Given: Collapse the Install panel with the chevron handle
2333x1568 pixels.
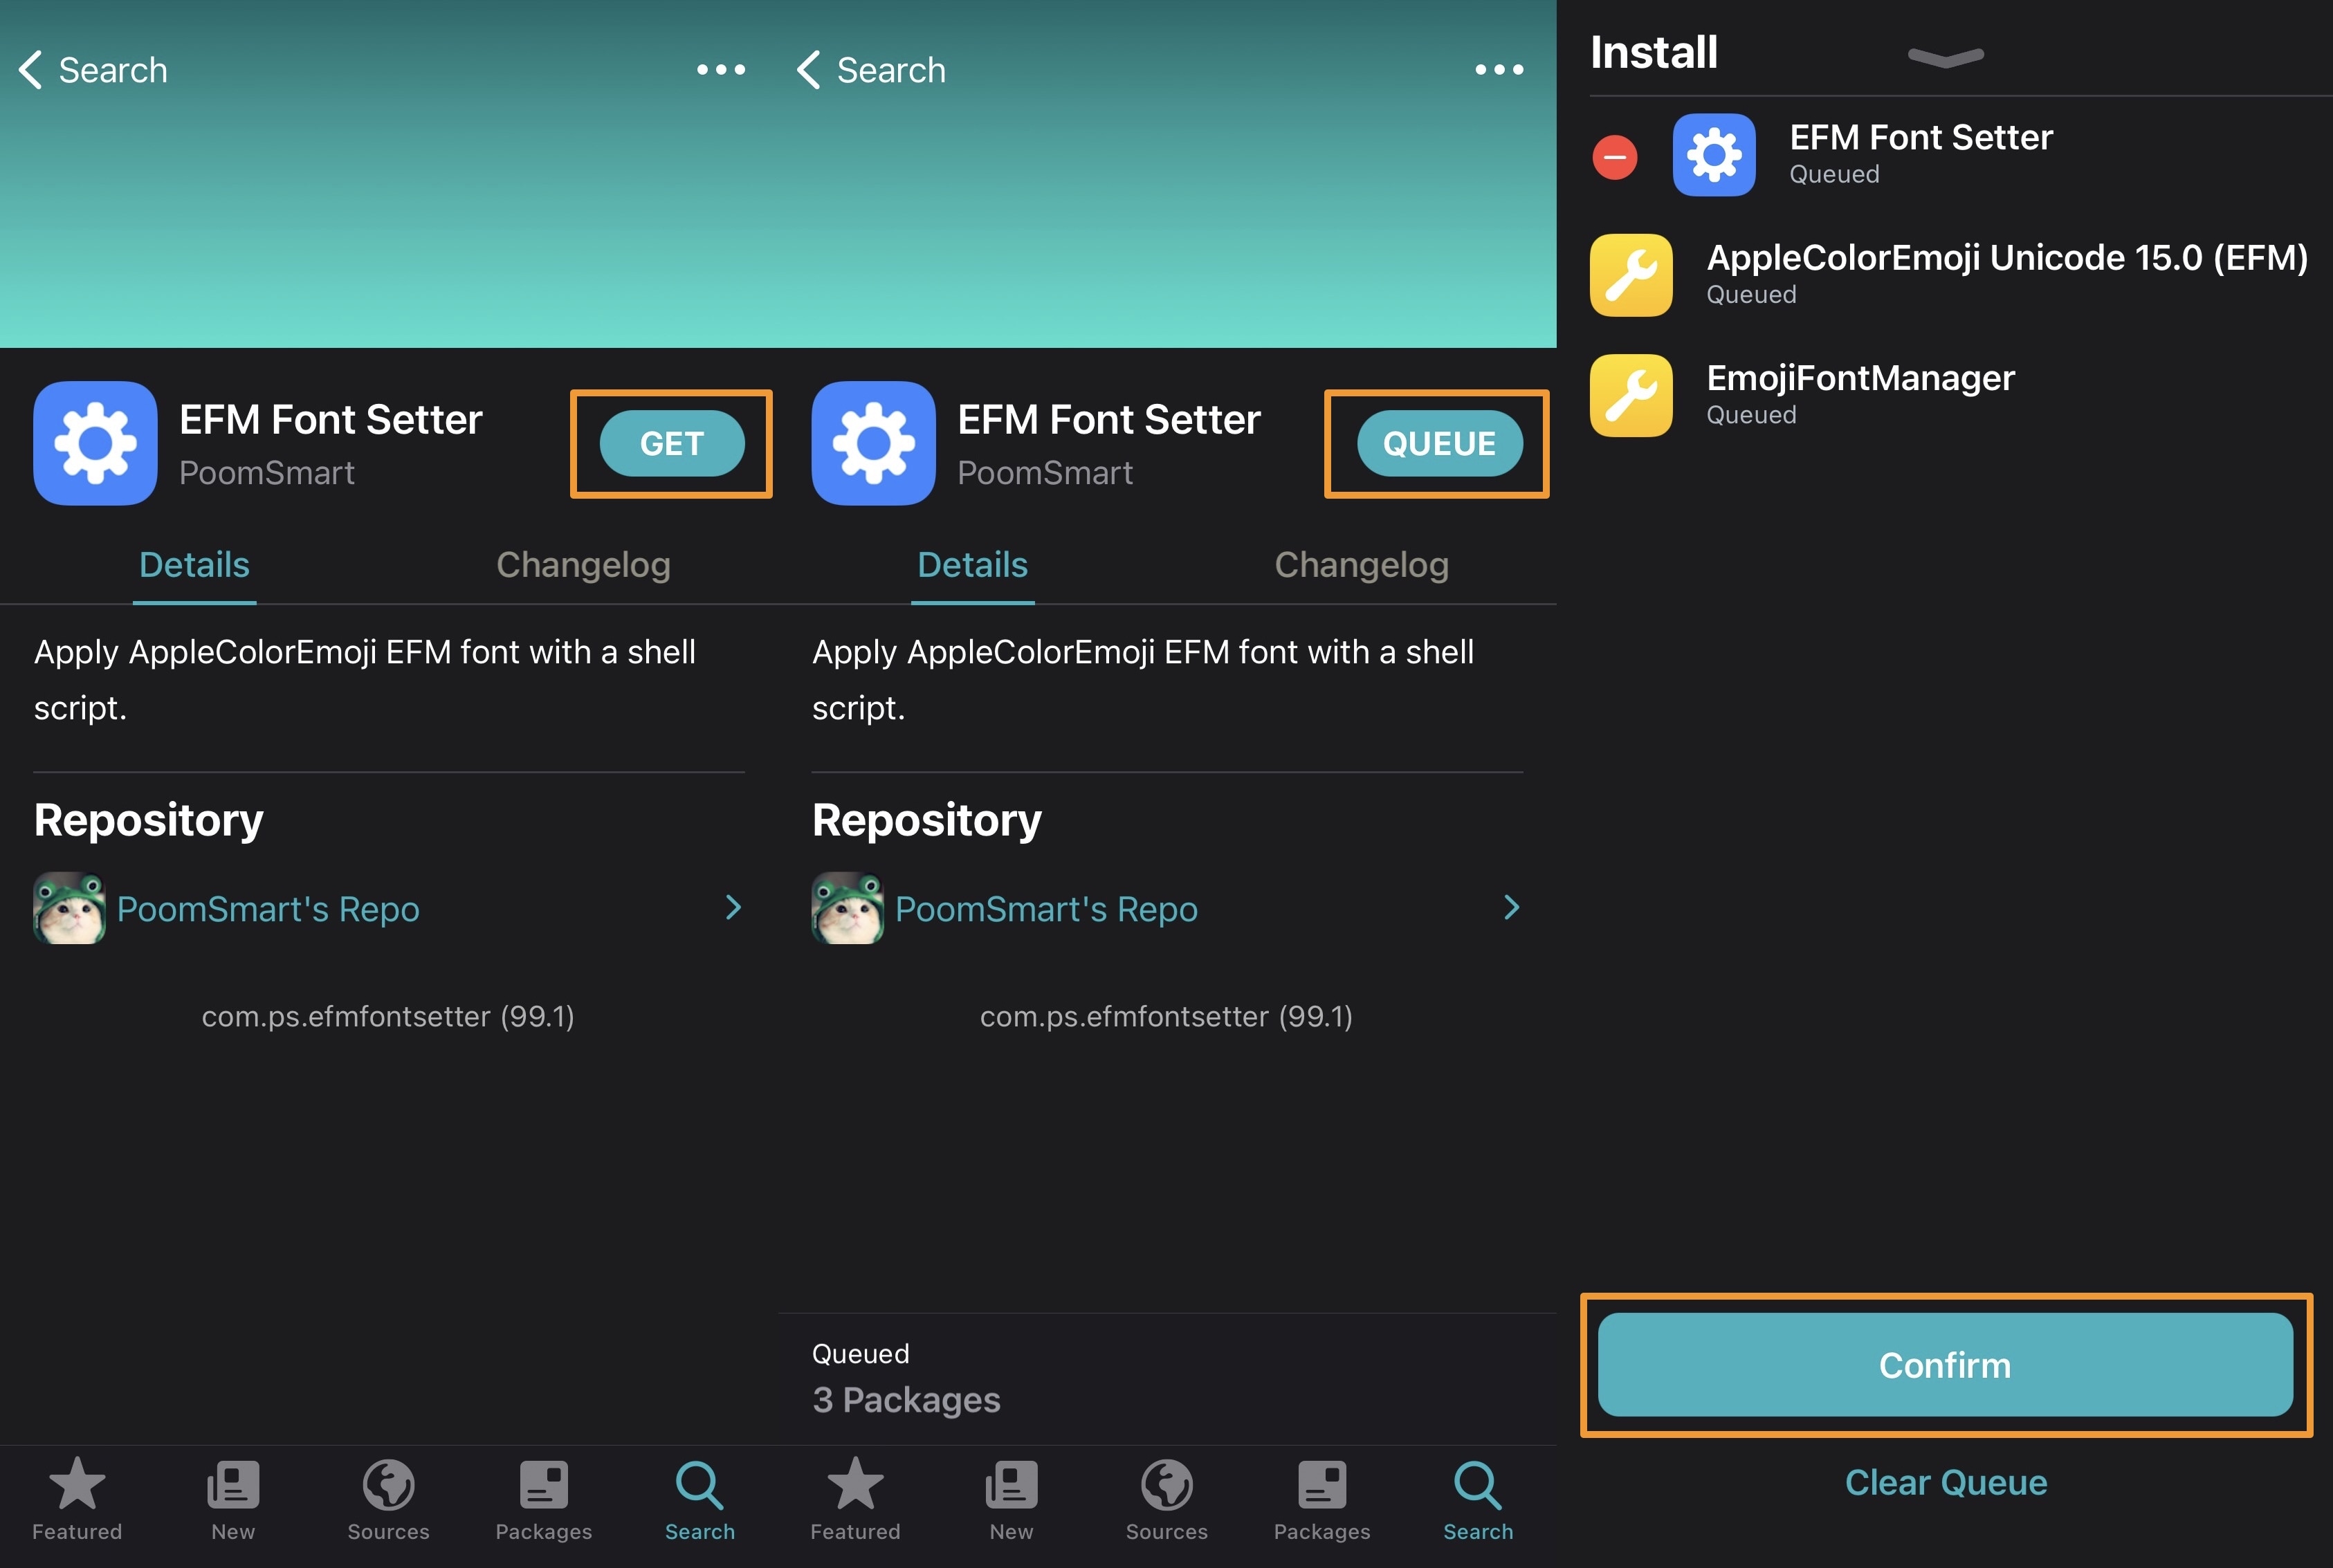Looking at the screenshot, I should (1945, 57).
